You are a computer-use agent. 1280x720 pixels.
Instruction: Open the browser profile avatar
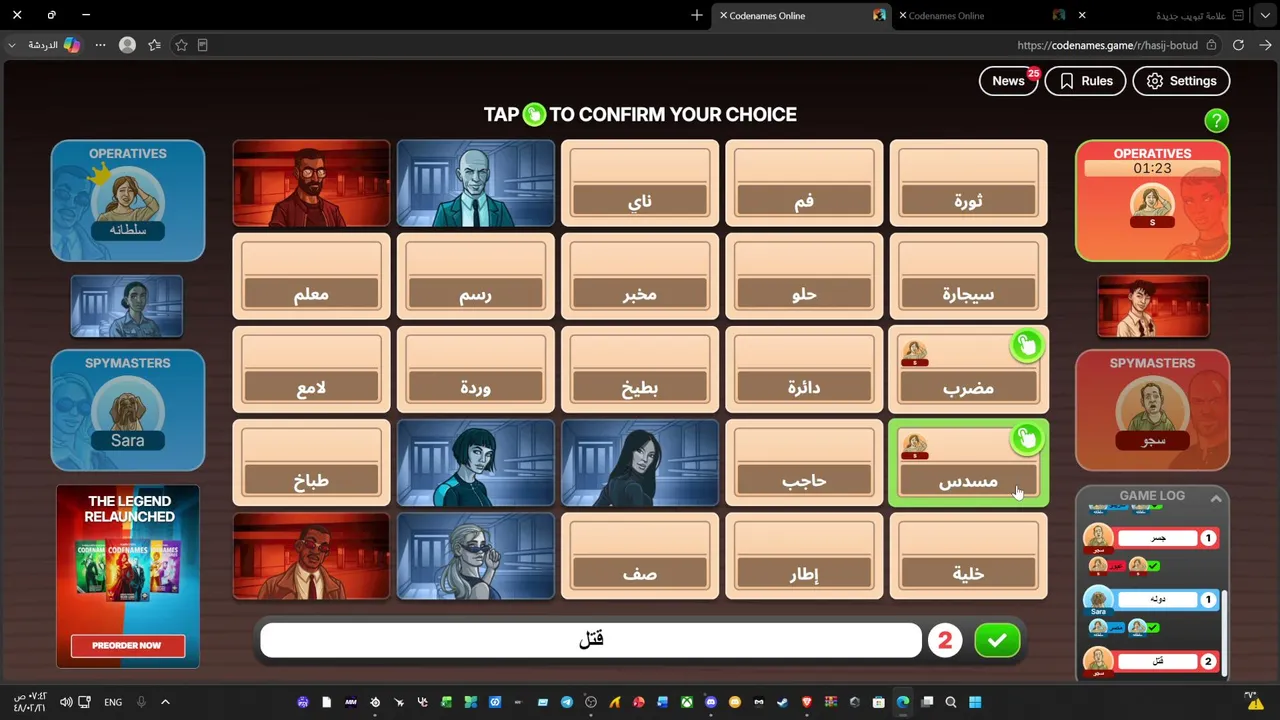127,45
